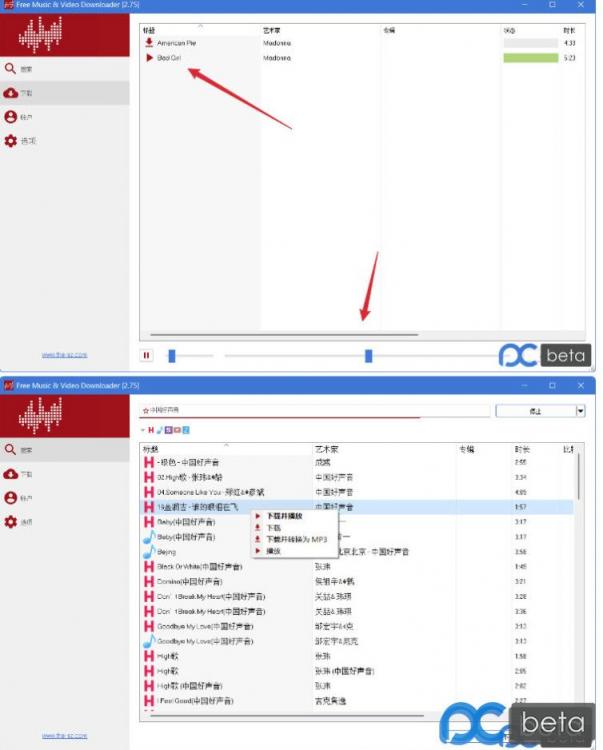Open the account section in upper window sidebar
This screenshot has height=750, width=603.
tap(27, 117)
